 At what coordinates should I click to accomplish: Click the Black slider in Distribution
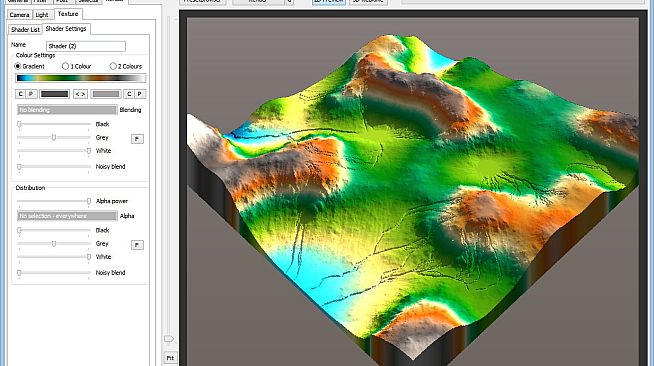tap(54, 230)
